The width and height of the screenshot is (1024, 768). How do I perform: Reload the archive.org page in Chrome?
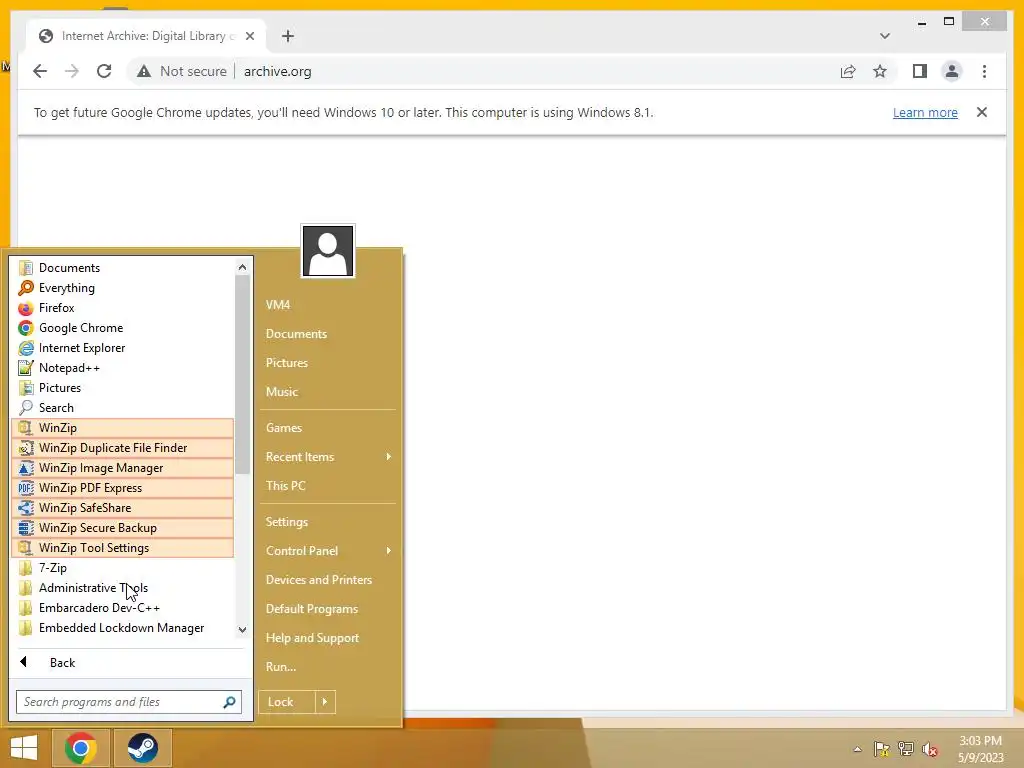(x=104, y=71)
